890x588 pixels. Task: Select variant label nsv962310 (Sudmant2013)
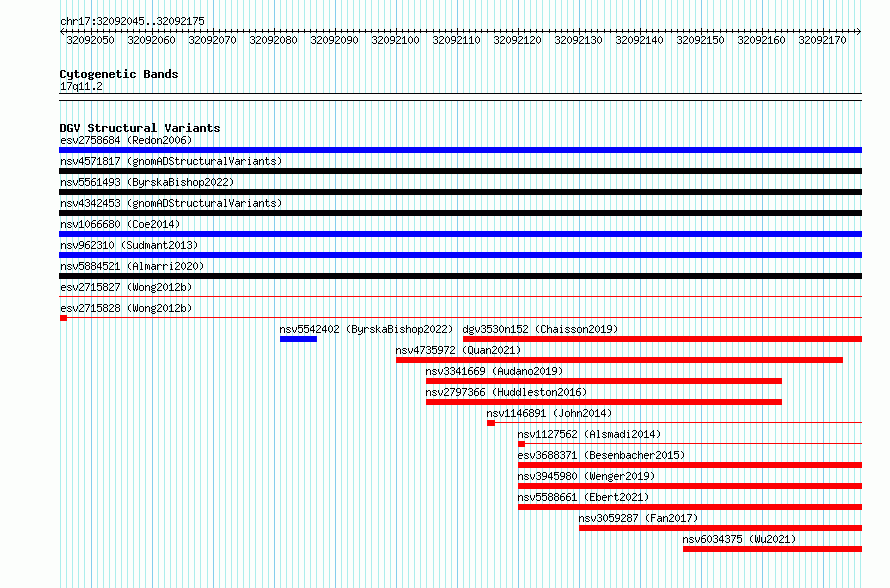click(129, 245)
